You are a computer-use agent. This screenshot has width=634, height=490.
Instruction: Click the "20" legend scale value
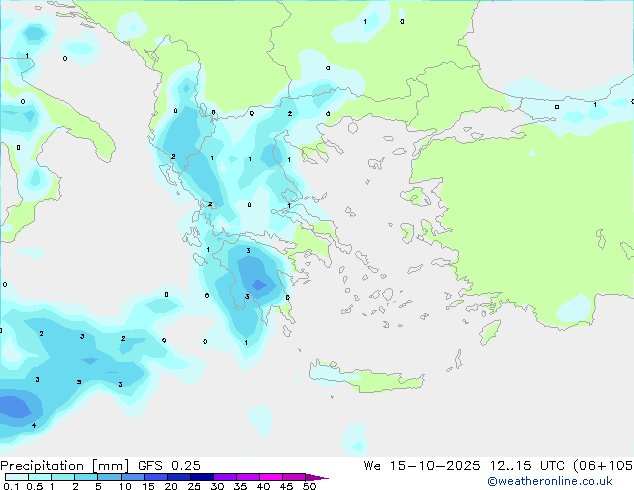point(171,486)
